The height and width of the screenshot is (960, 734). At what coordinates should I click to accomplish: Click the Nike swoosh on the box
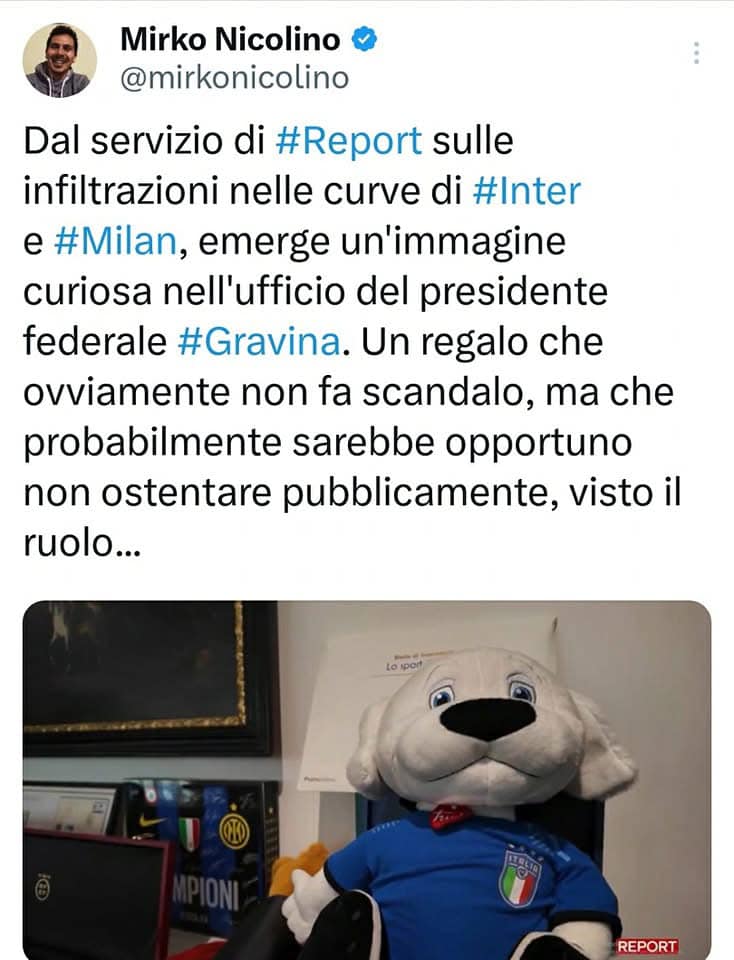tap(151, 822)
